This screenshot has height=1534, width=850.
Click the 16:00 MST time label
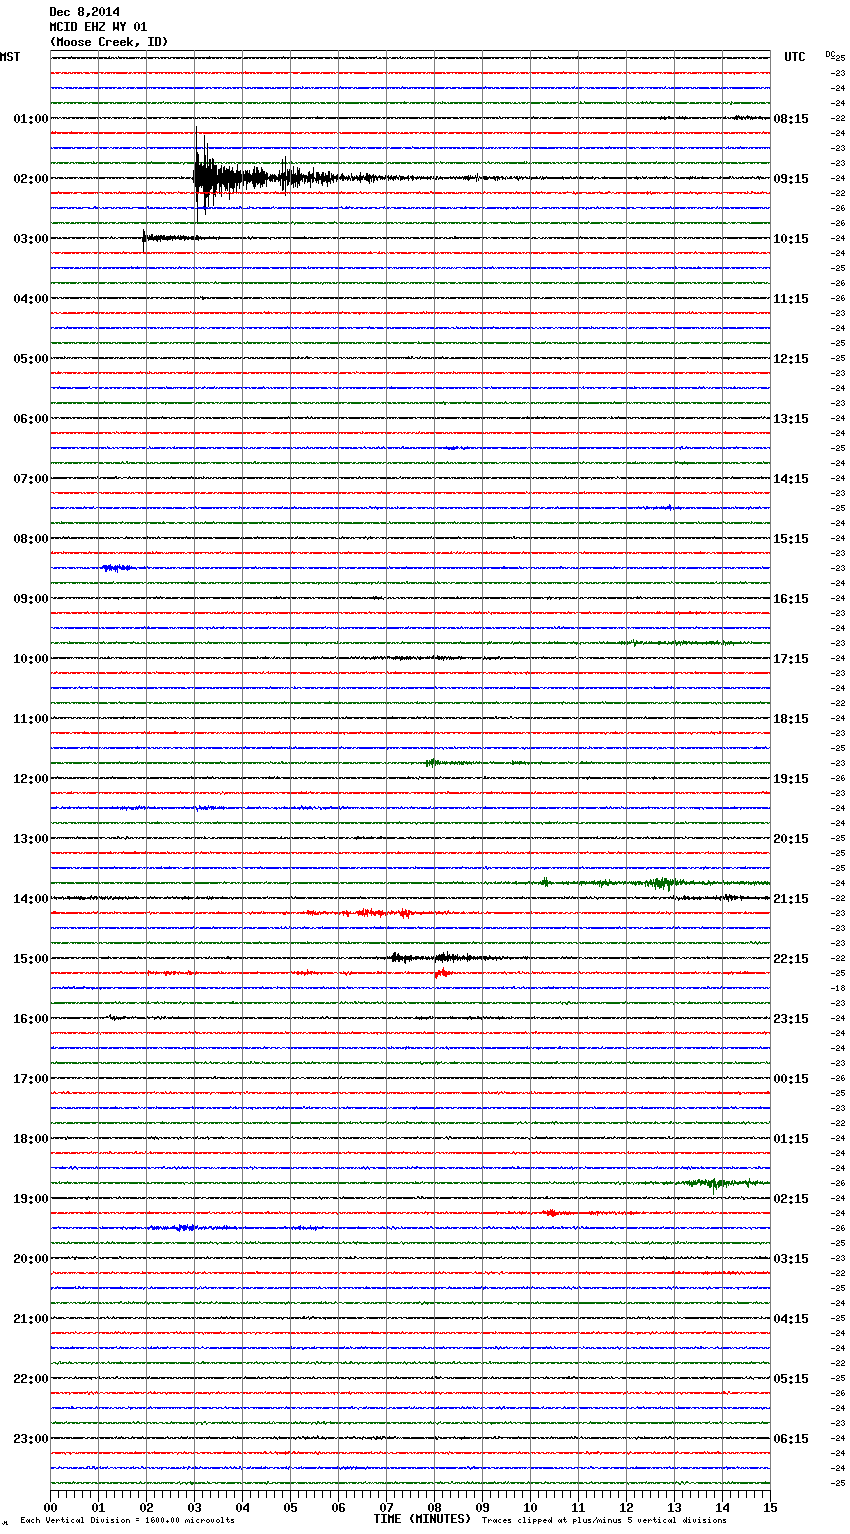pyautogui.click(x=31, y=1019)
